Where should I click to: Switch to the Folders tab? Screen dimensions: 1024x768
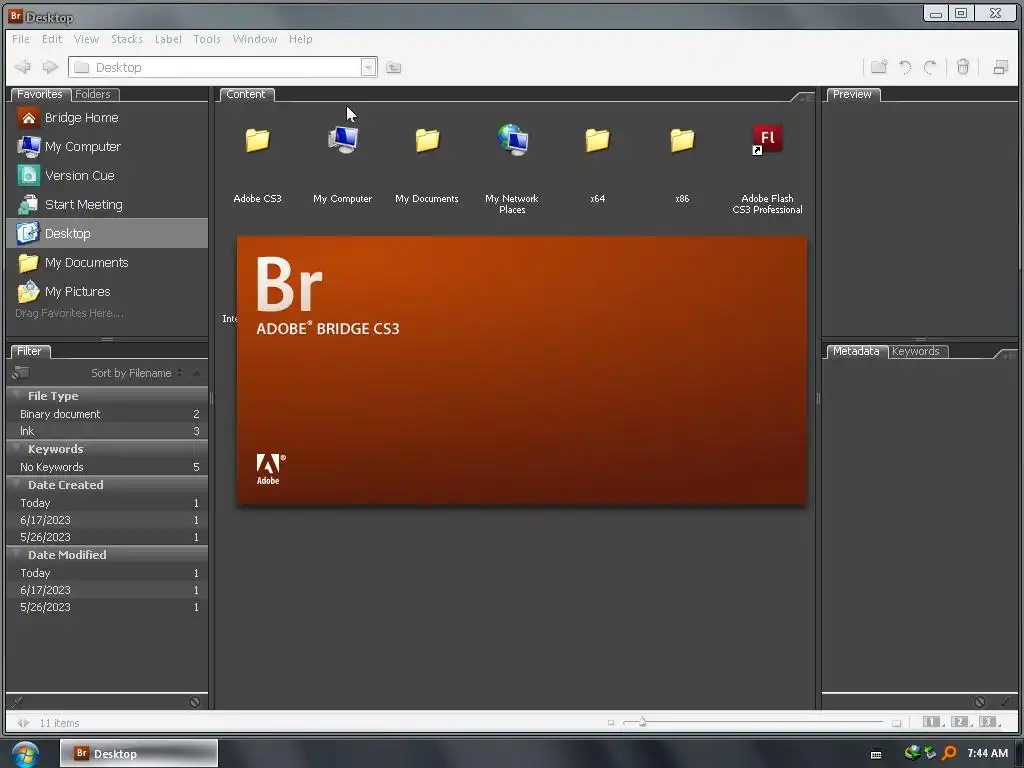click(93, 94)
